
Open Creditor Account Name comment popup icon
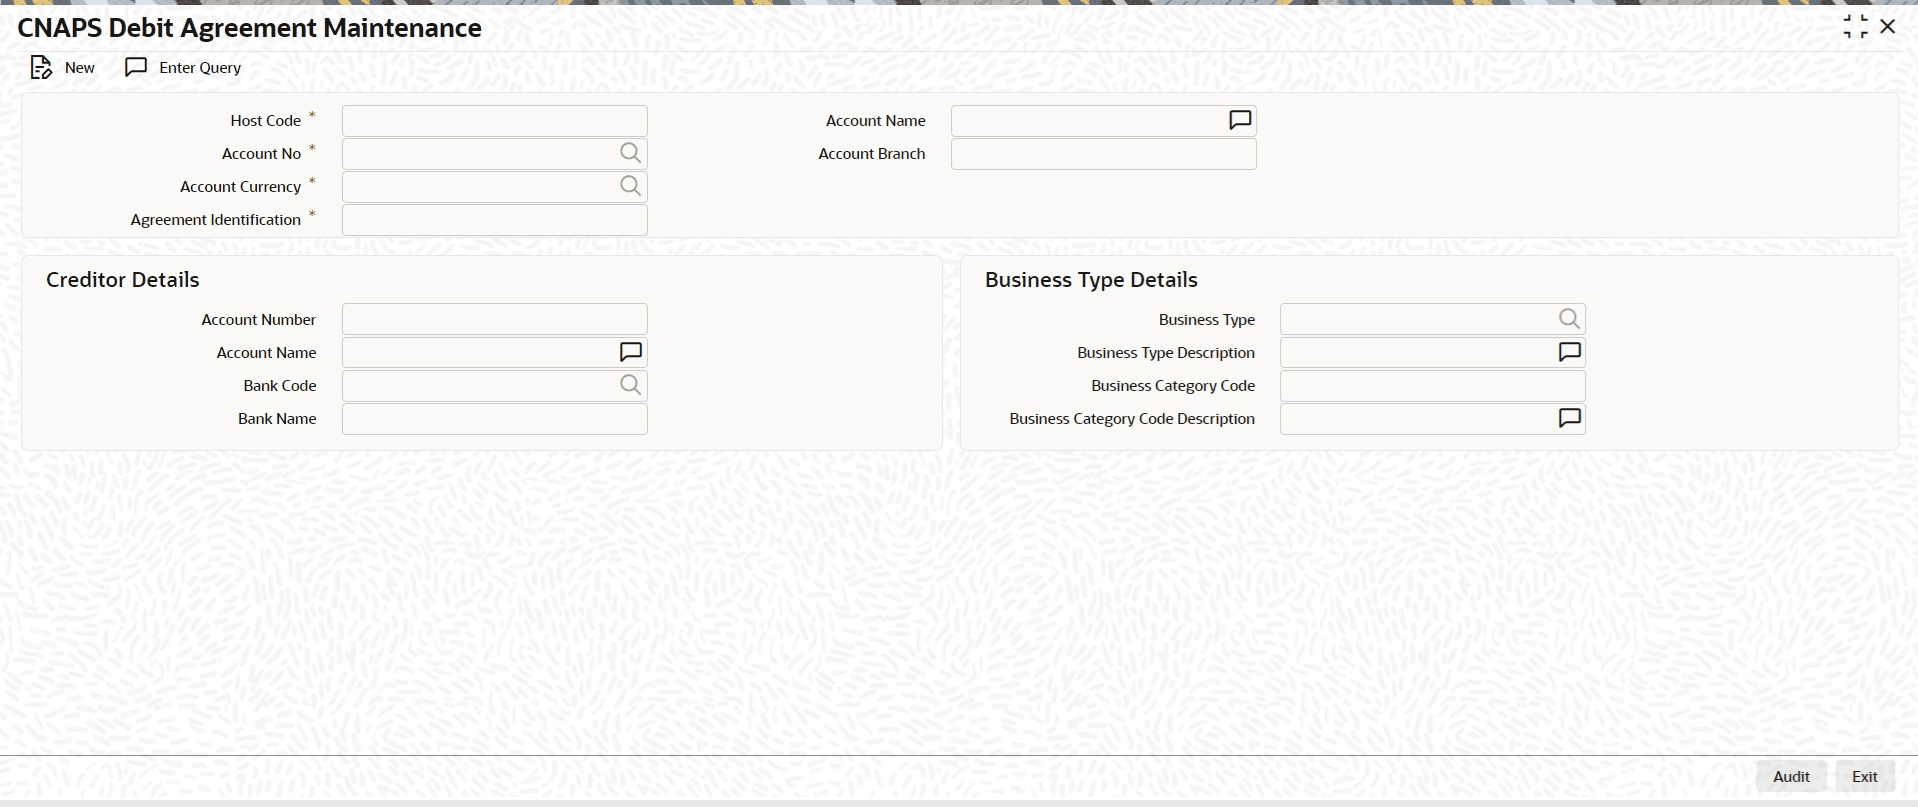coord(631,352)
